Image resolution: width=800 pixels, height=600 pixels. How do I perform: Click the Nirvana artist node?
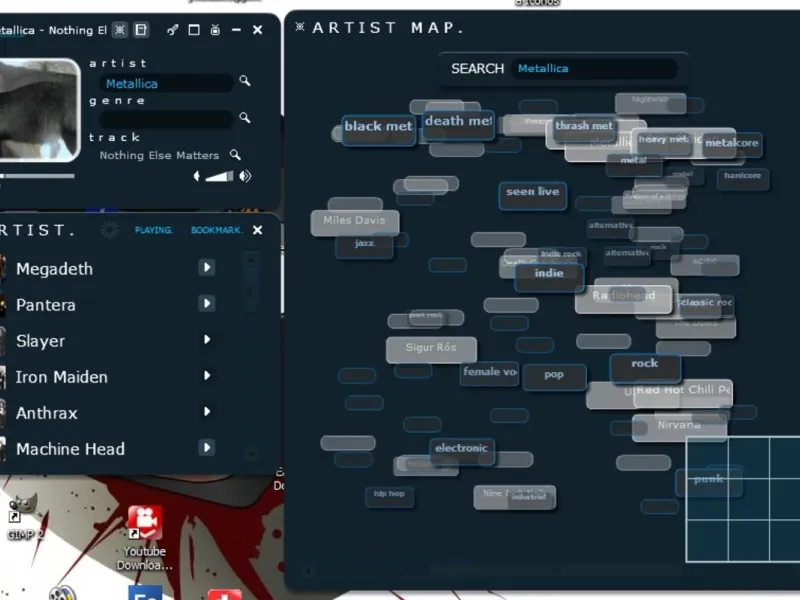pos(679,428)
